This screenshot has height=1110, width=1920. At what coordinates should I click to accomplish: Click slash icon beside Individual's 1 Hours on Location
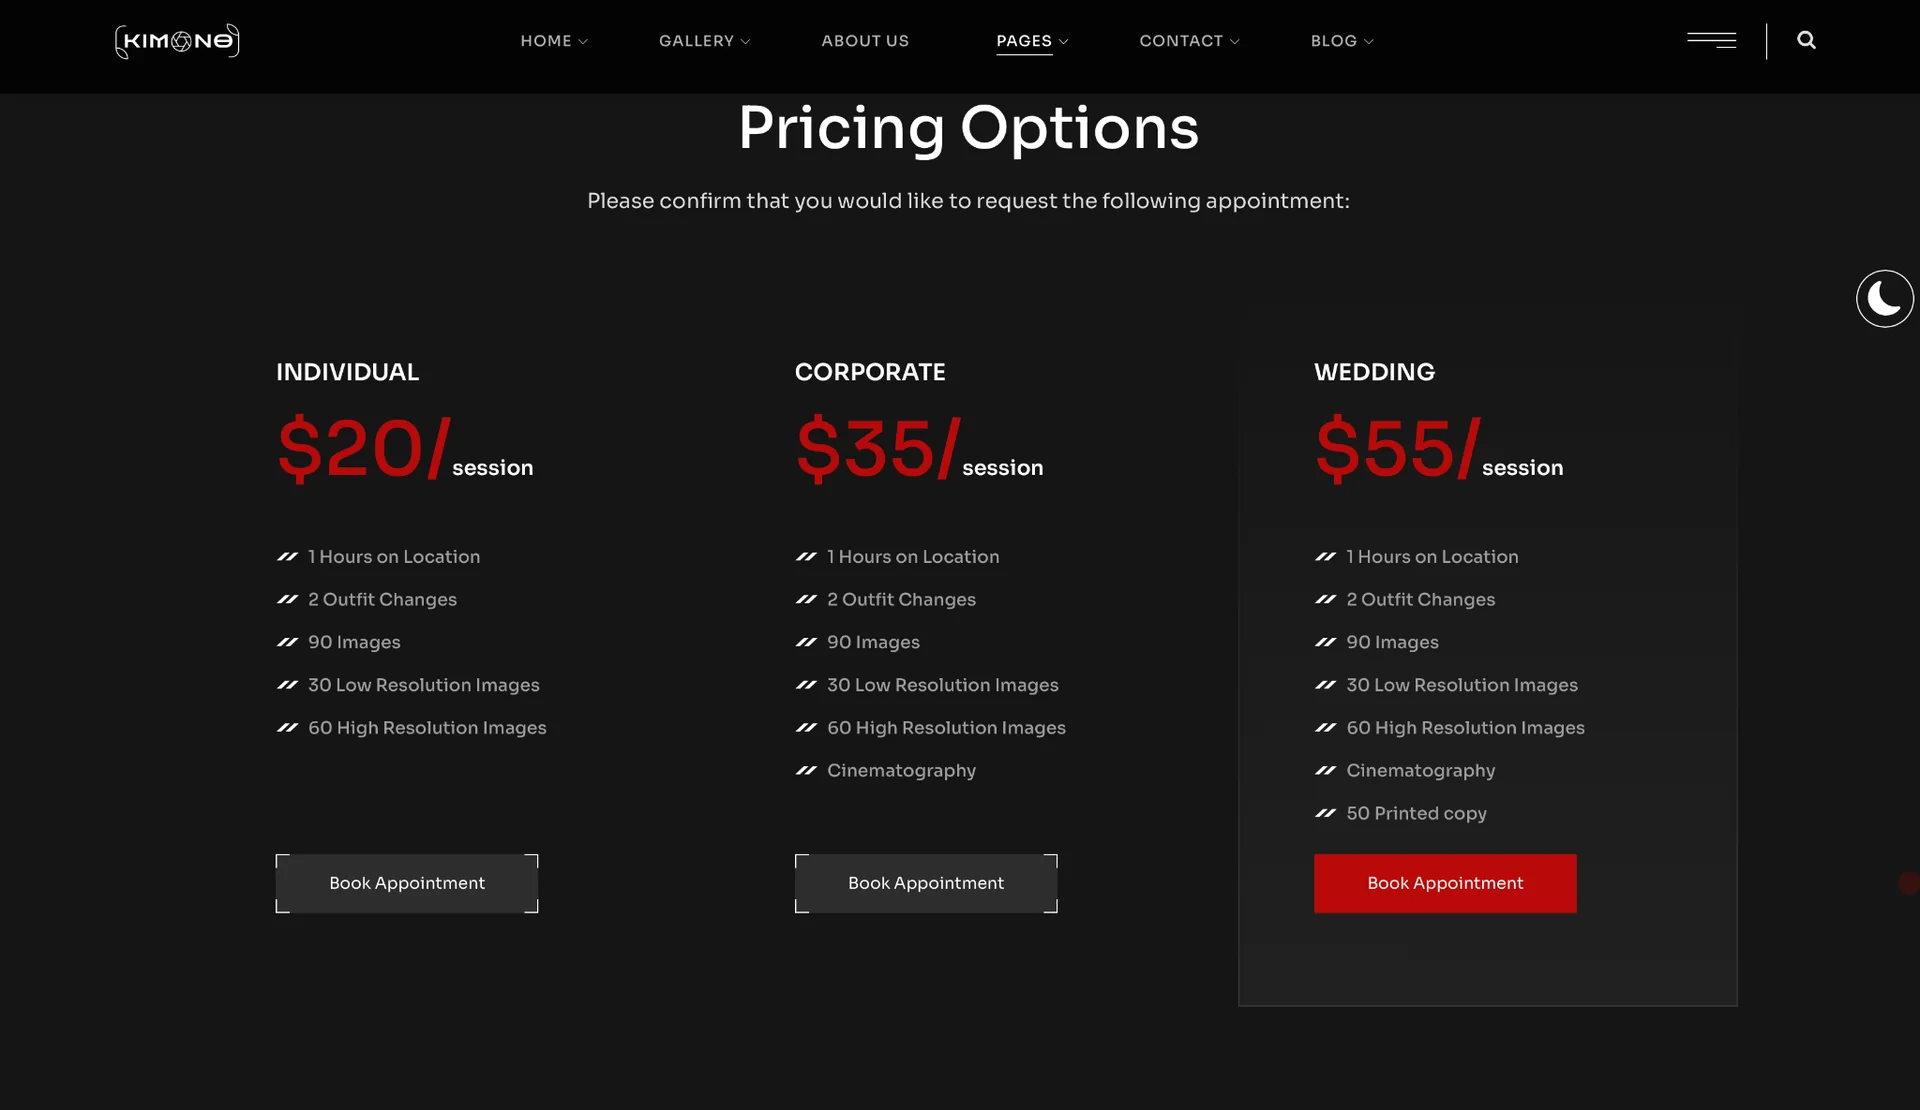click(x=287, y=557)
